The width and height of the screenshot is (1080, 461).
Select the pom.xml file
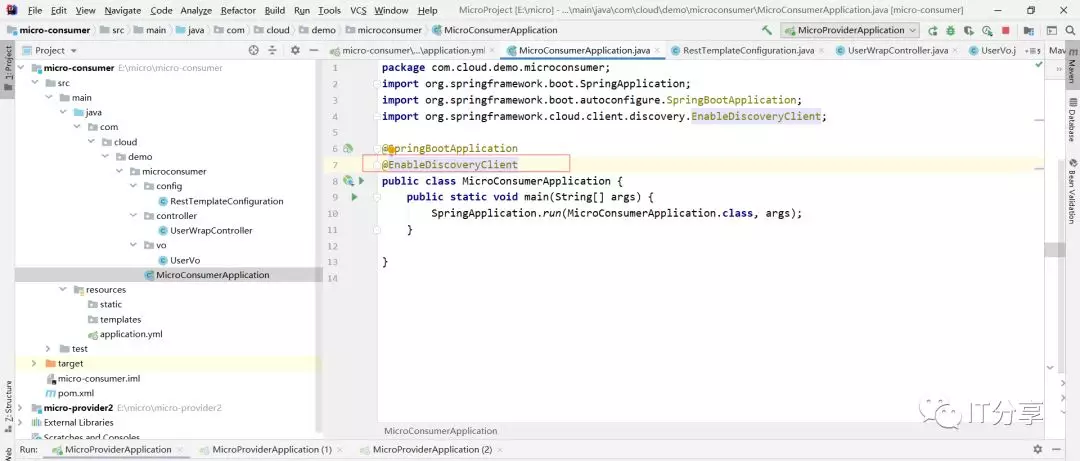(70, 393)
